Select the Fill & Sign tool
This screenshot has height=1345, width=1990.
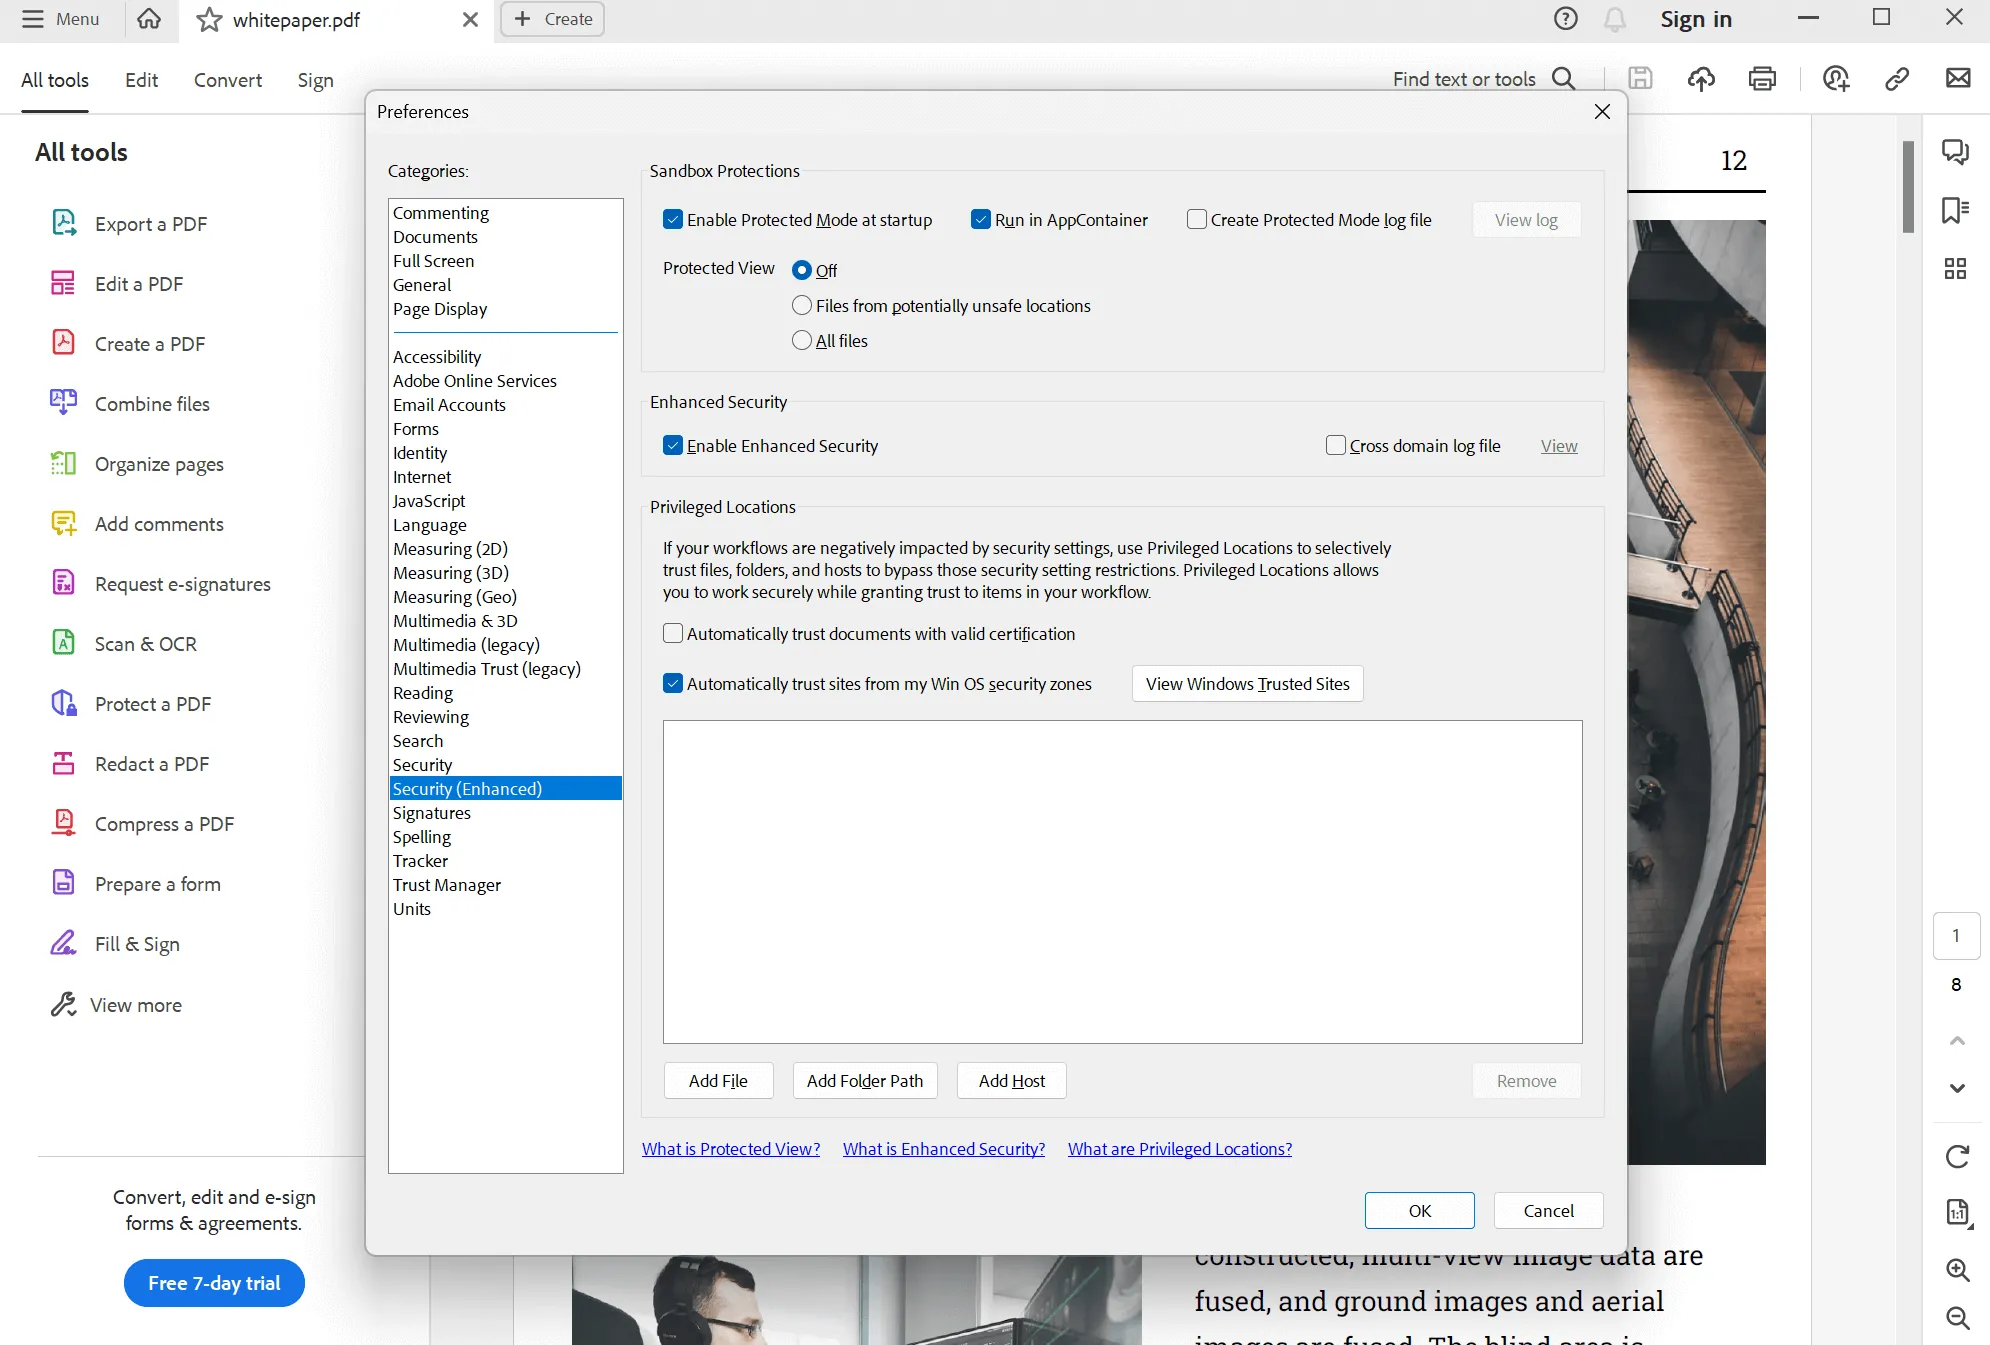(137, 943)
